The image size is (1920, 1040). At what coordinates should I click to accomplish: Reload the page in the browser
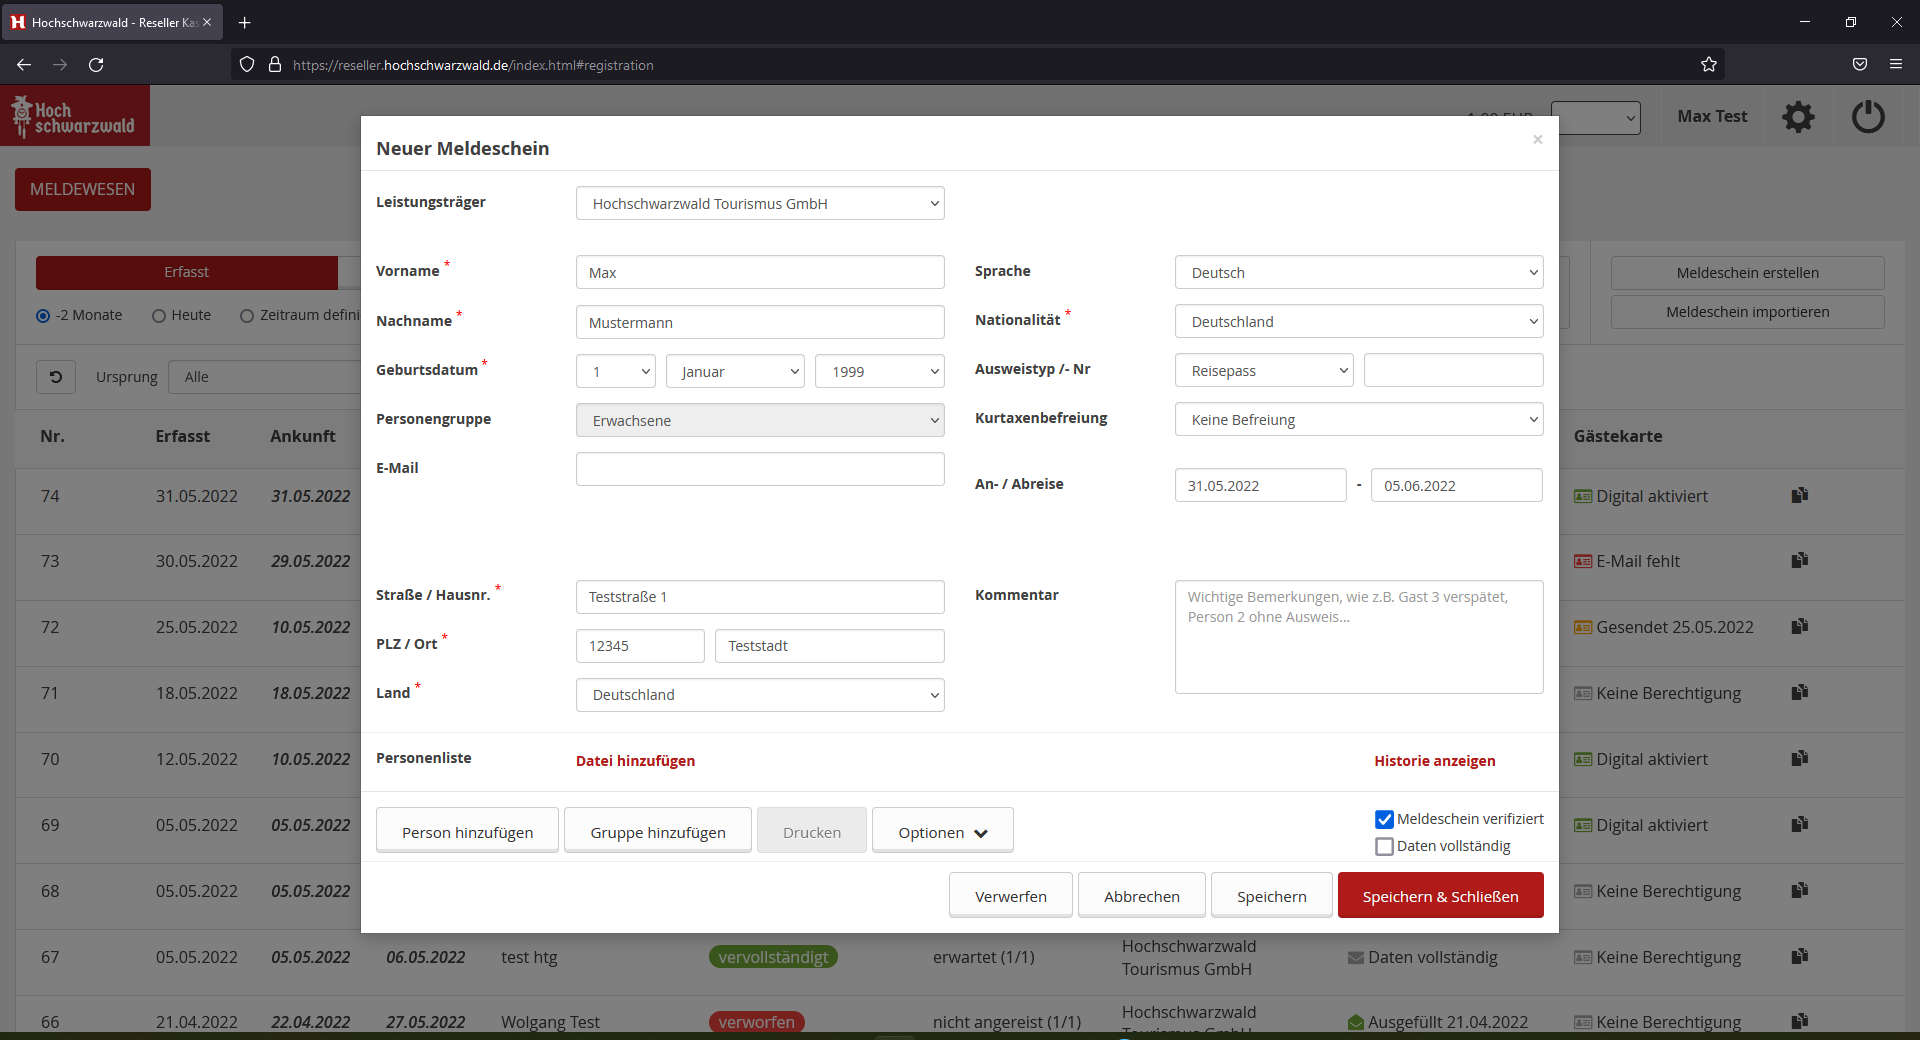pos(96,65)
